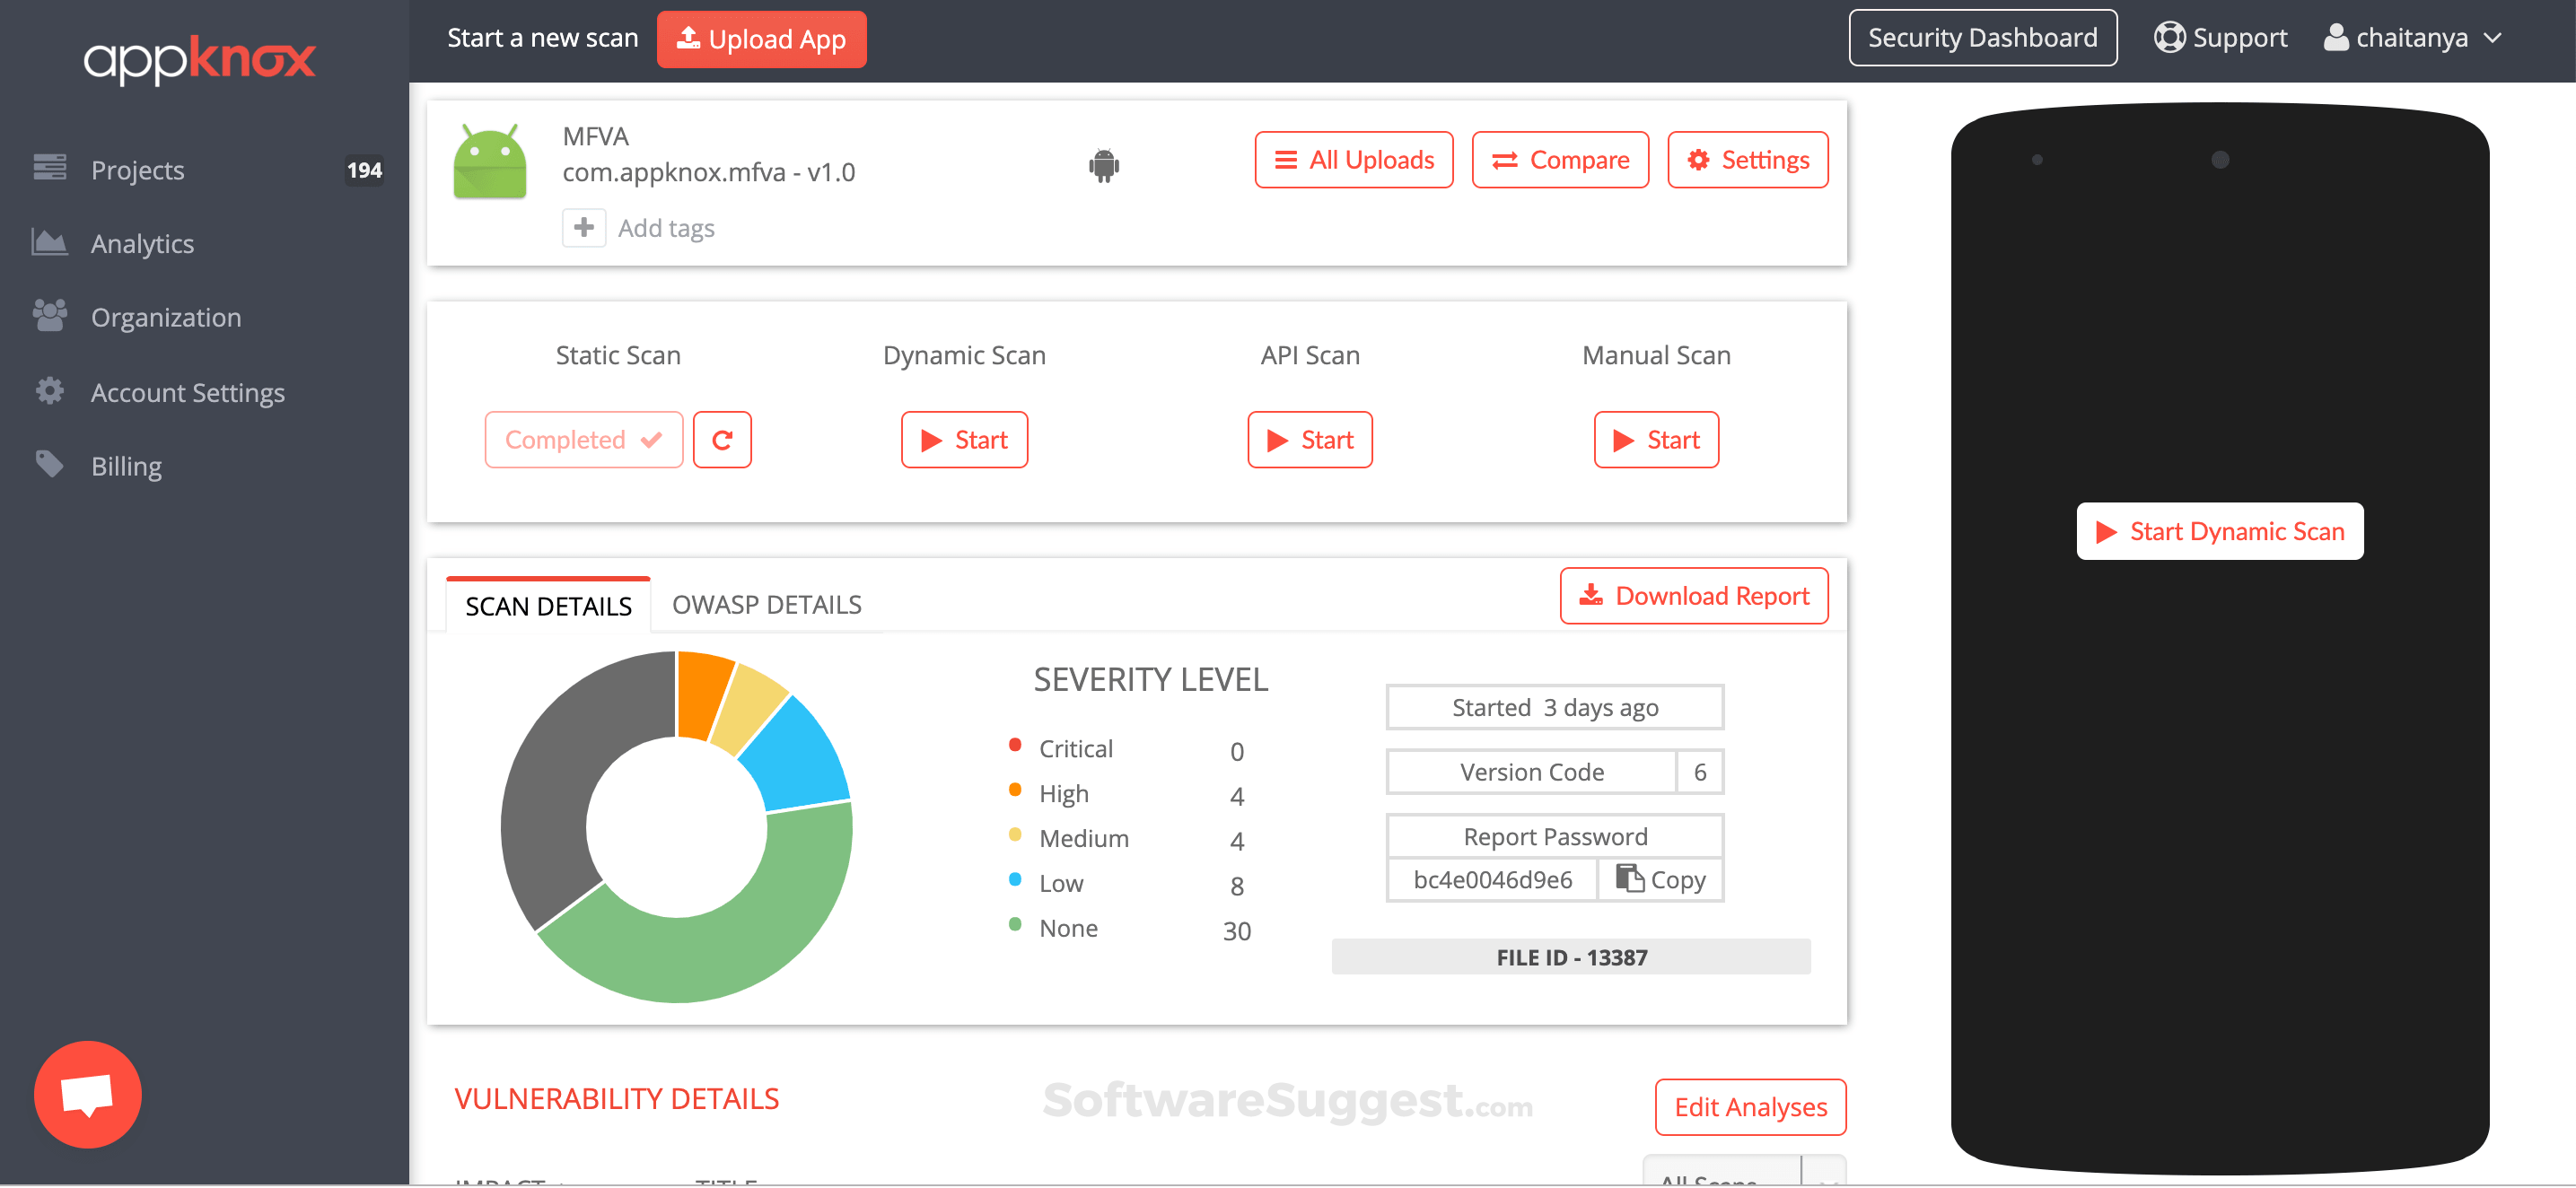The image size is (2576, 1188).
Task: Click the VULNERABILITY DETAILS heading
Action: (616, 1099)
